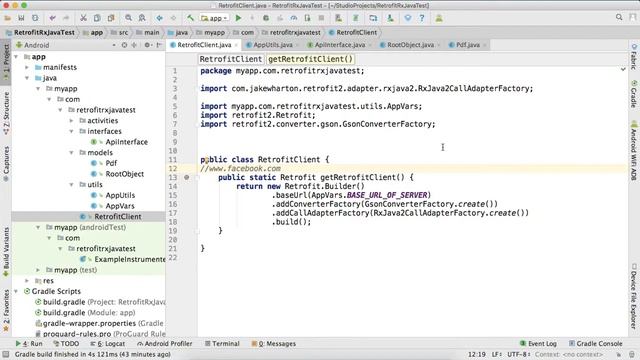Screen dimensions: 640x360
Task: Open the Gradle Console panel
Action: pos(596,344)
